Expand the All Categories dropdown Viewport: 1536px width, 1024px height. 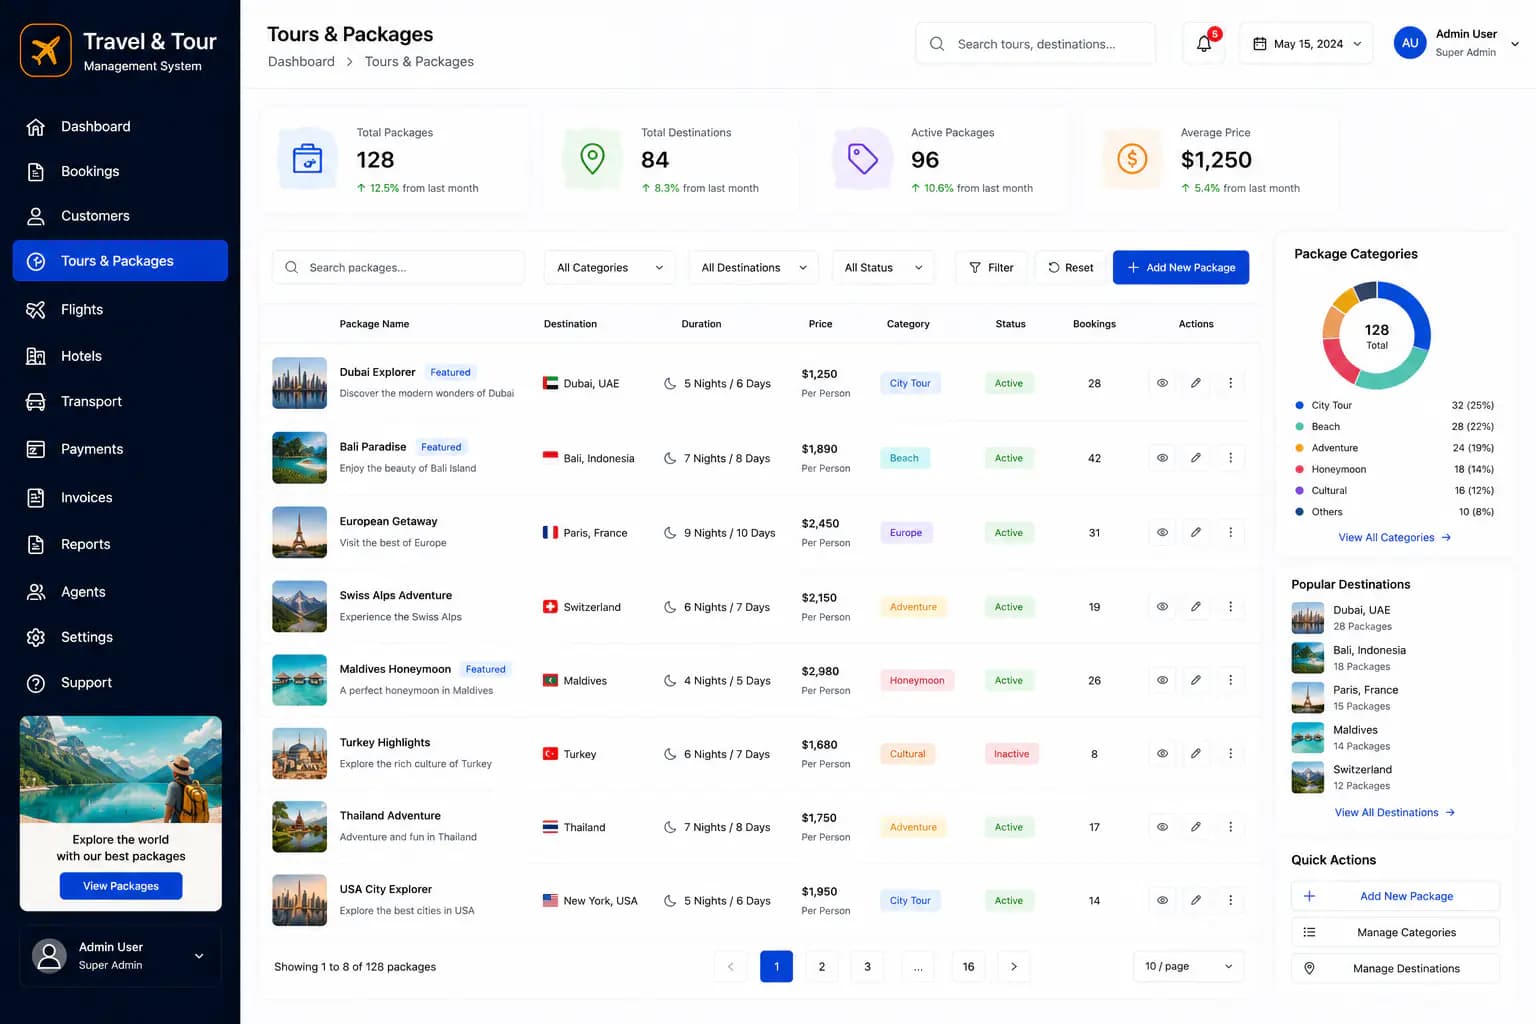[610, 268]
